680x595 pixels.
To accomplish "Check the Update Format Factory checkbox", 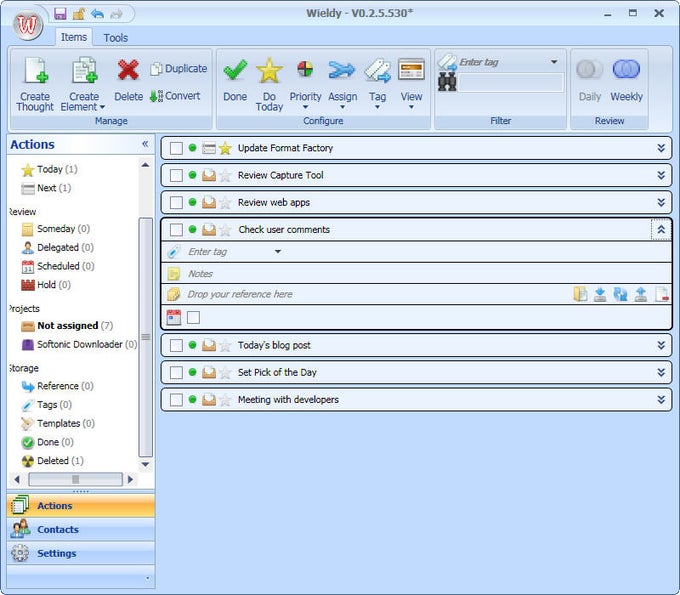I will (x=176, y=148).
